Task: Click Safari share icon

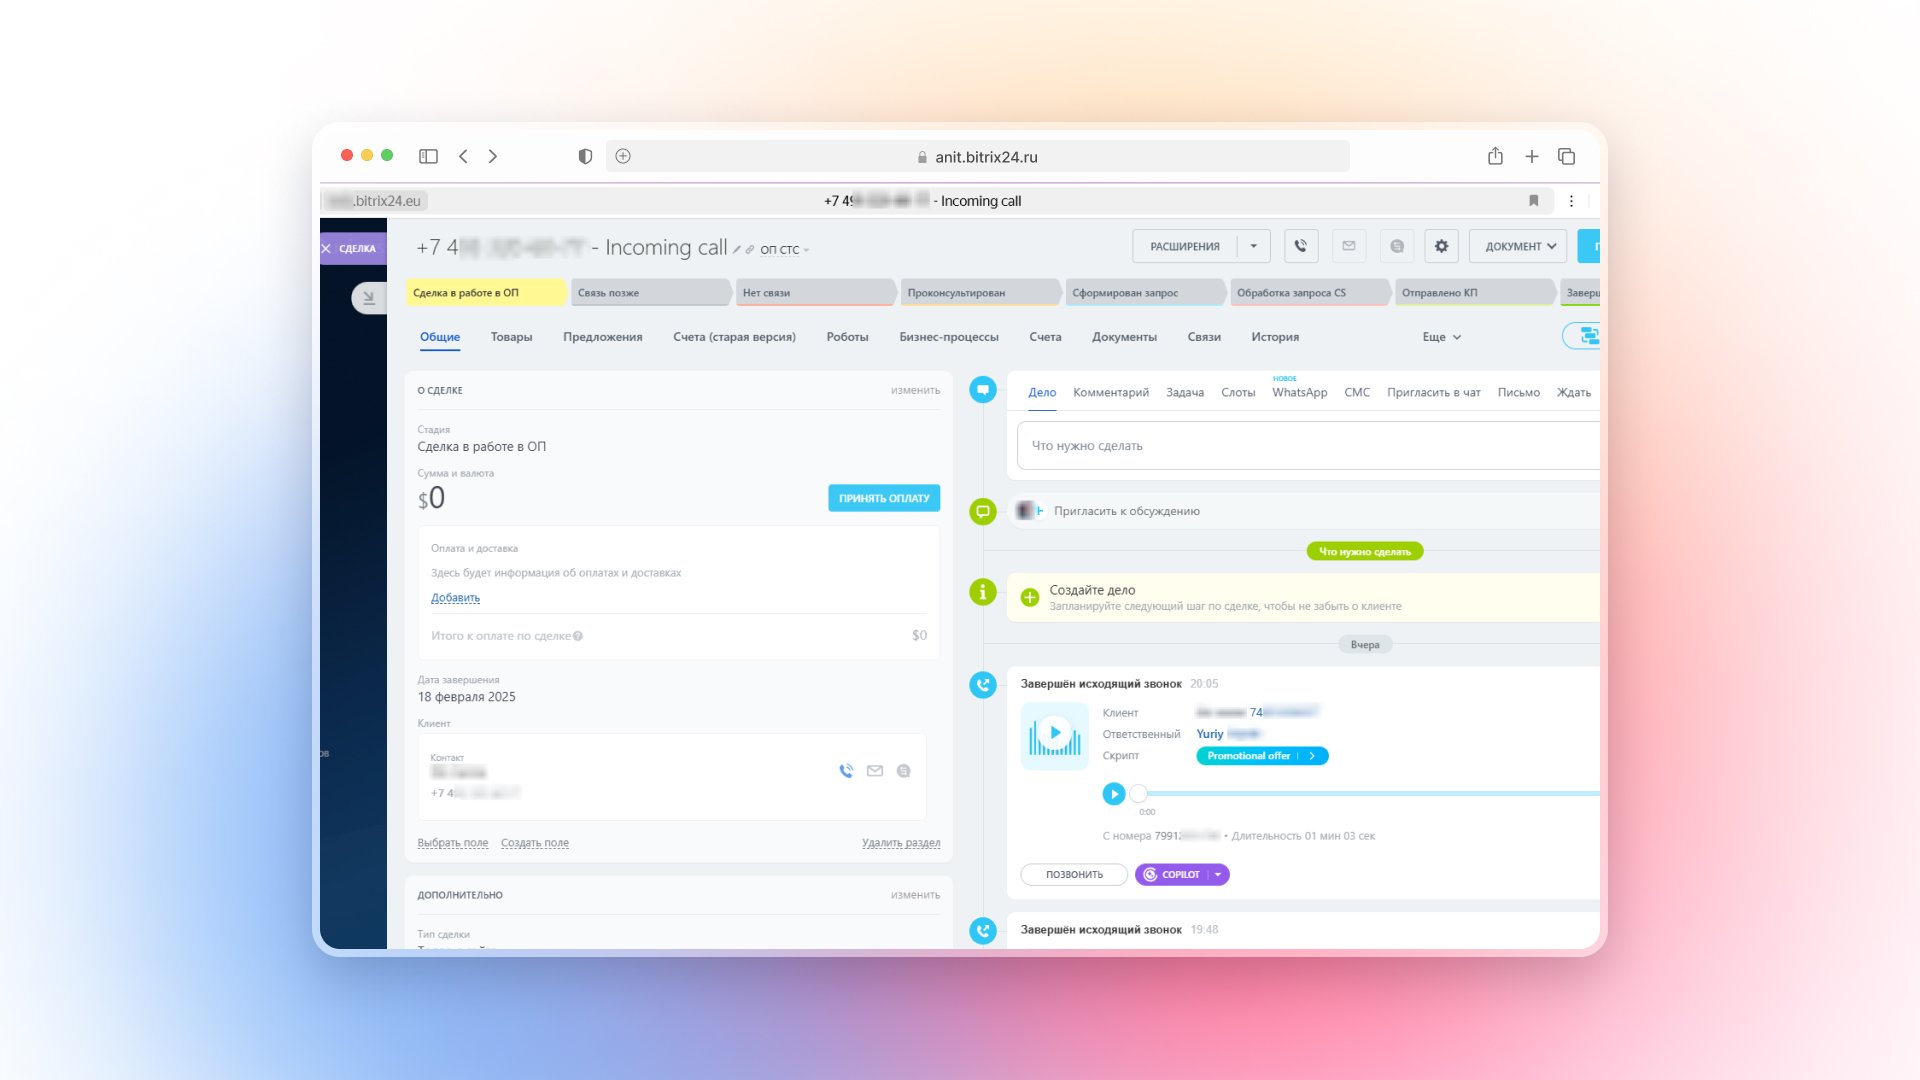Action: [1495, 156]
